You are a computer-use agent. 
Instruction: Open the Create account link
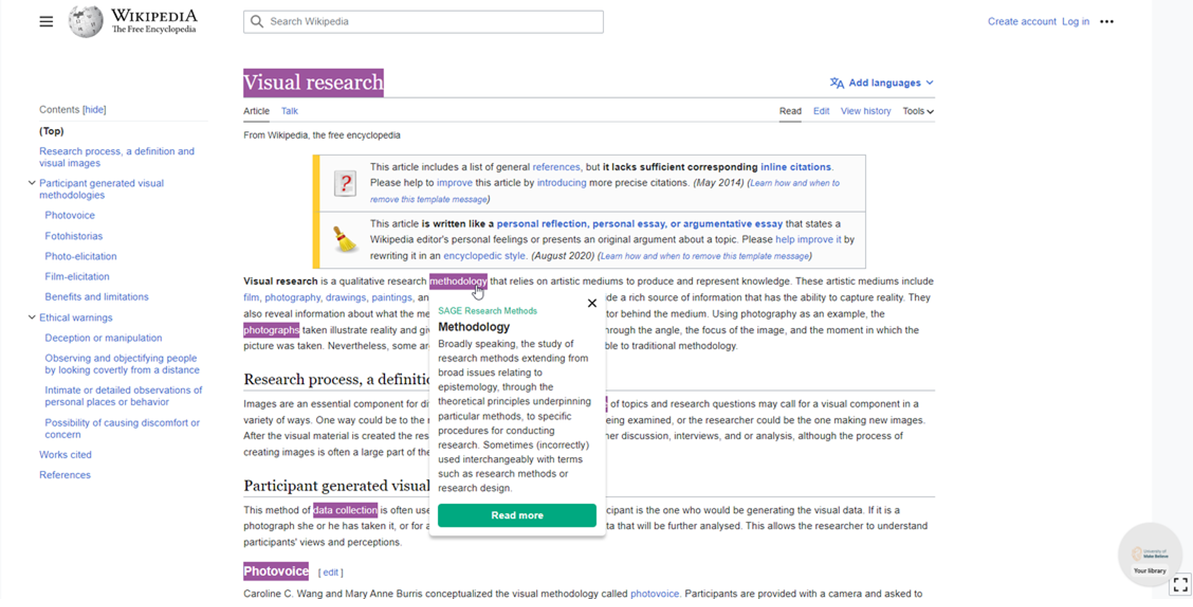(1022, 21)
